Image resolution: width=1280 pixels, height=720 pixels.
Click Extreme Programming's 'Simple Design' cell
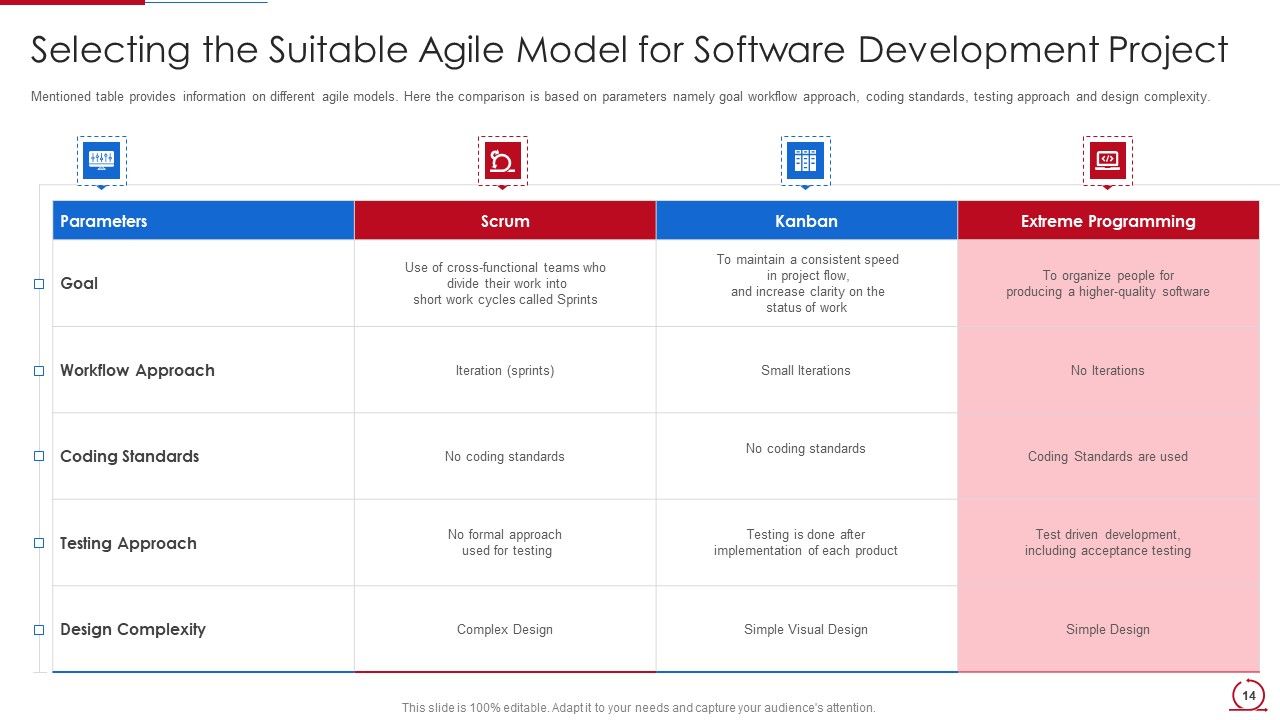click(x=1108, y=630)
